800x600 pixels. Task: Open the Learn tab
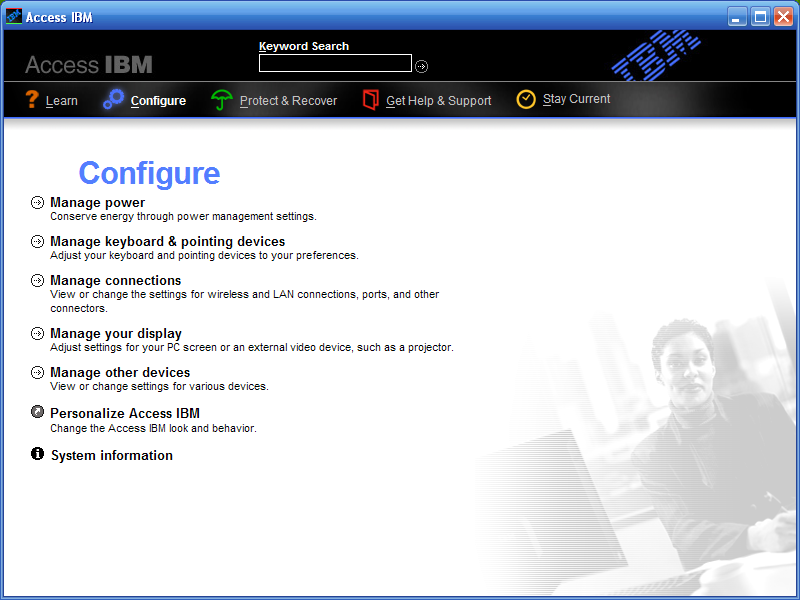(x=61, y=101)
